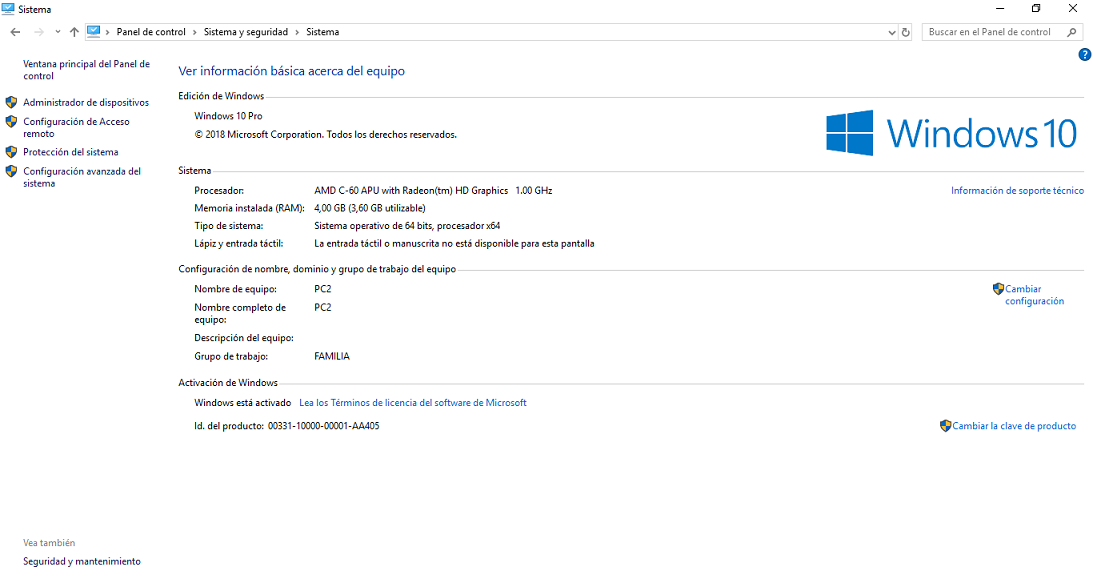The image size is (1093, 583).
Task: Click shield icon beside Configuración de Acceso remoto
Action: click(x=11, y=121)
